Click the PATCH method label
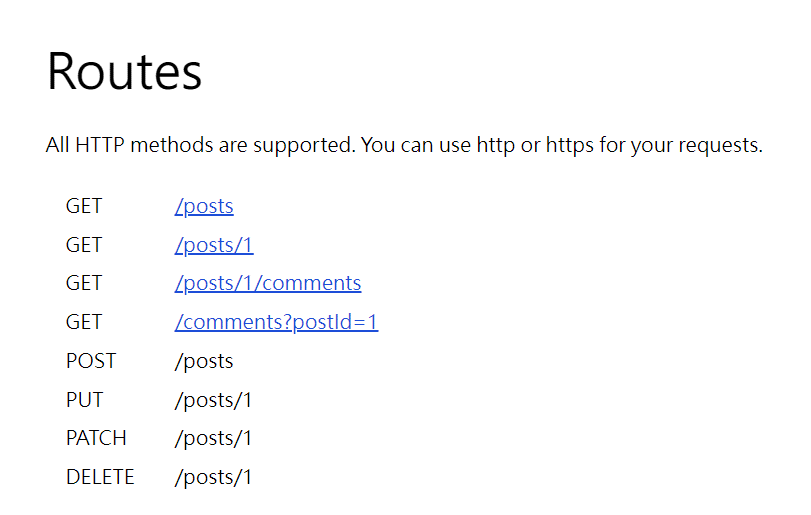 96,438
